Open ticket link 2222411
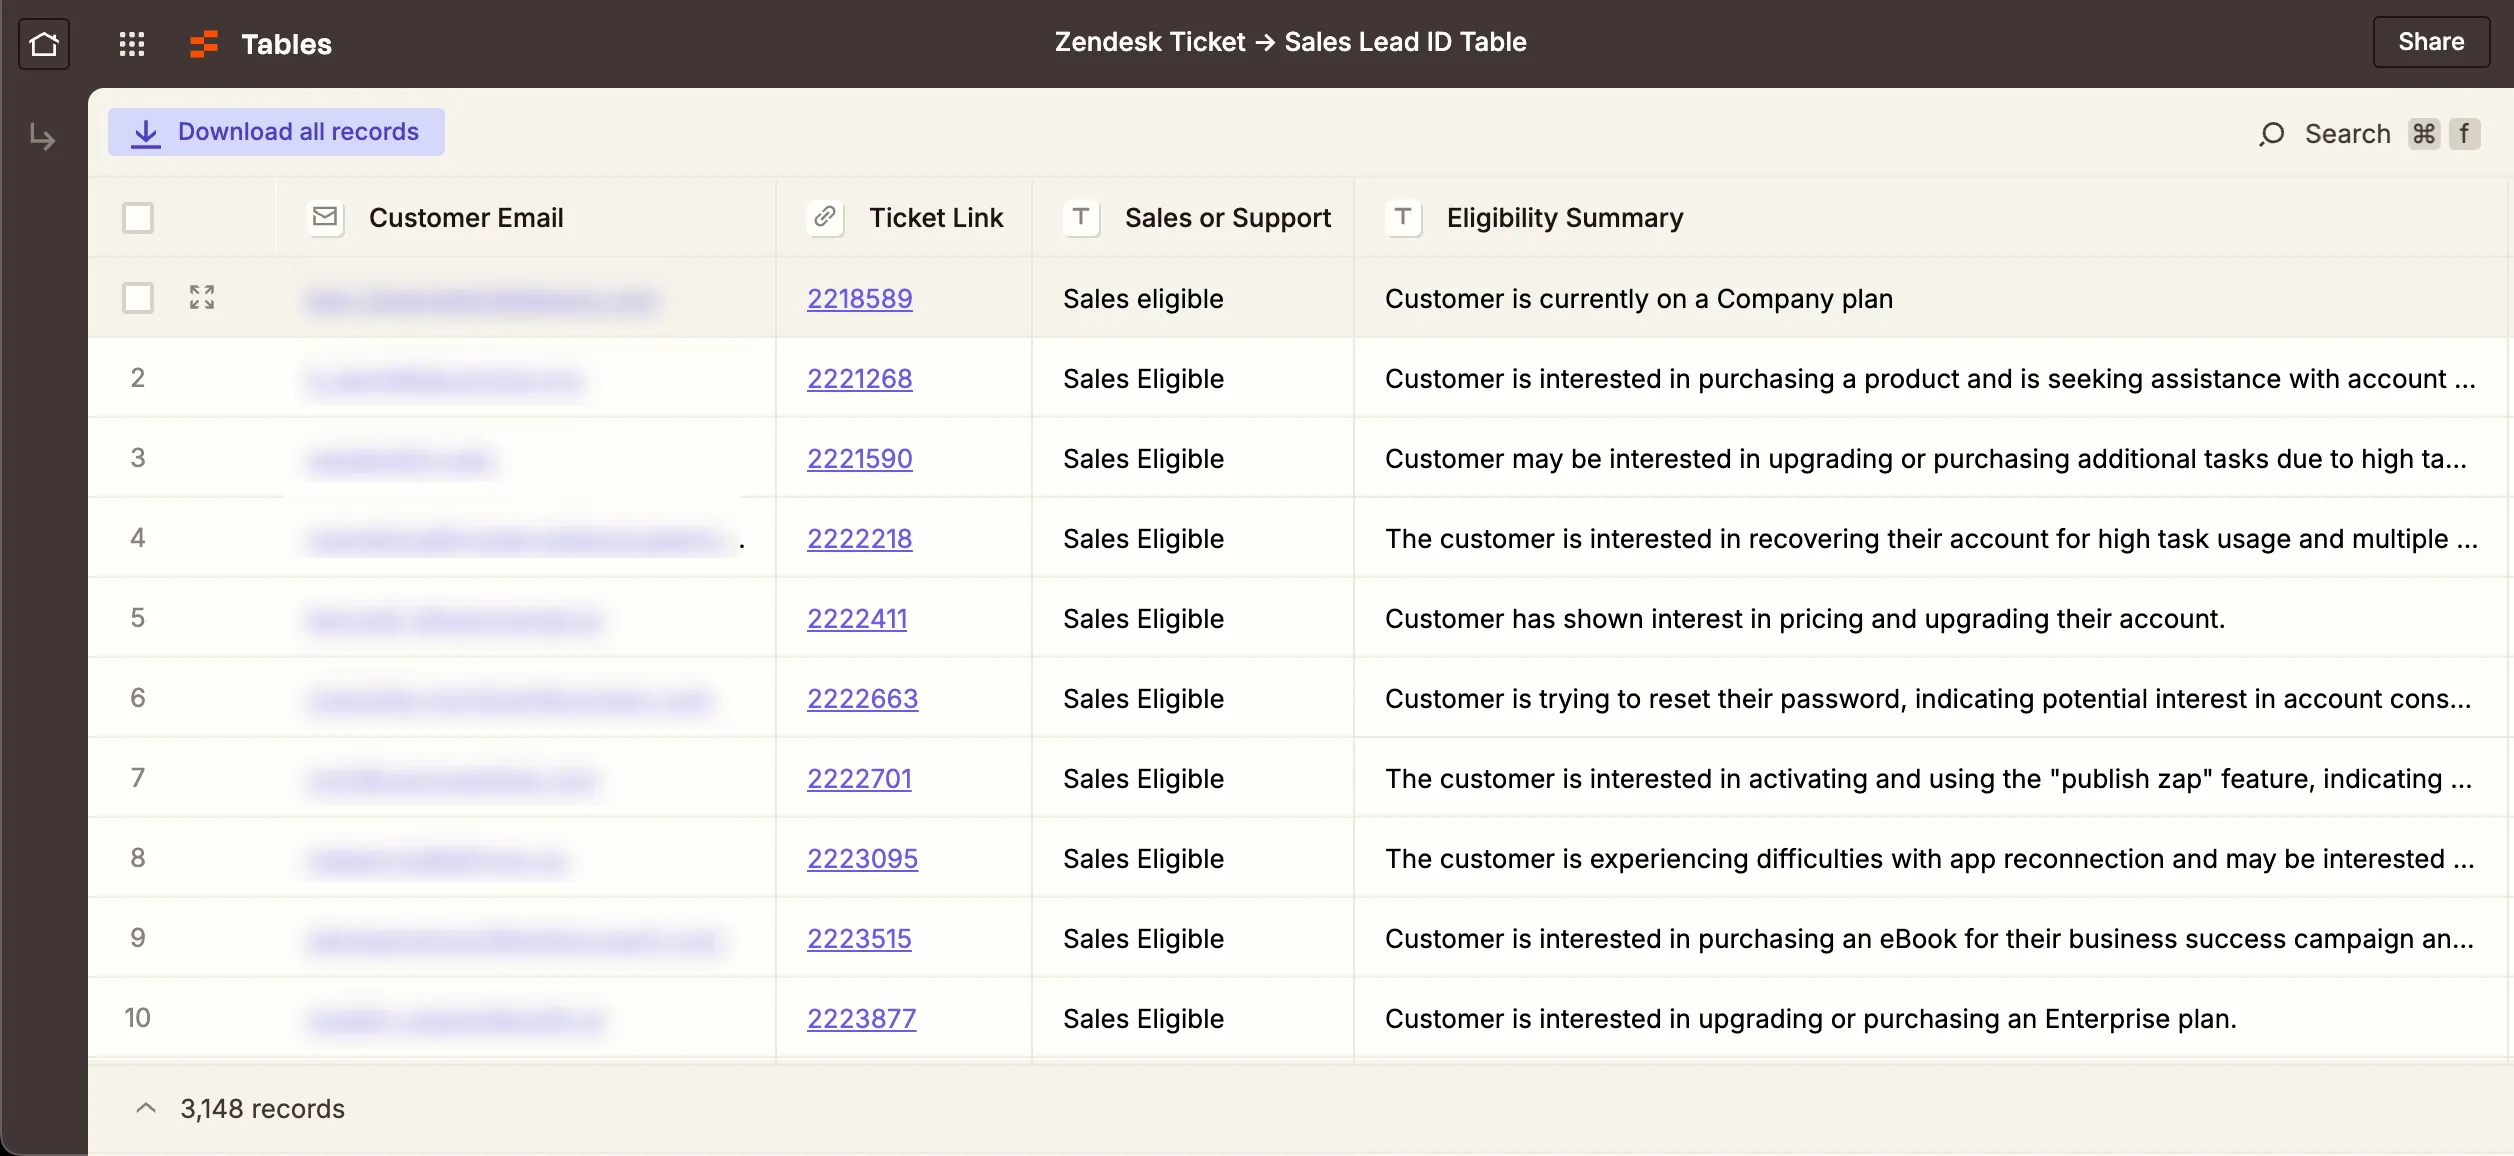 pyautogui.click(x=857, y=618)
